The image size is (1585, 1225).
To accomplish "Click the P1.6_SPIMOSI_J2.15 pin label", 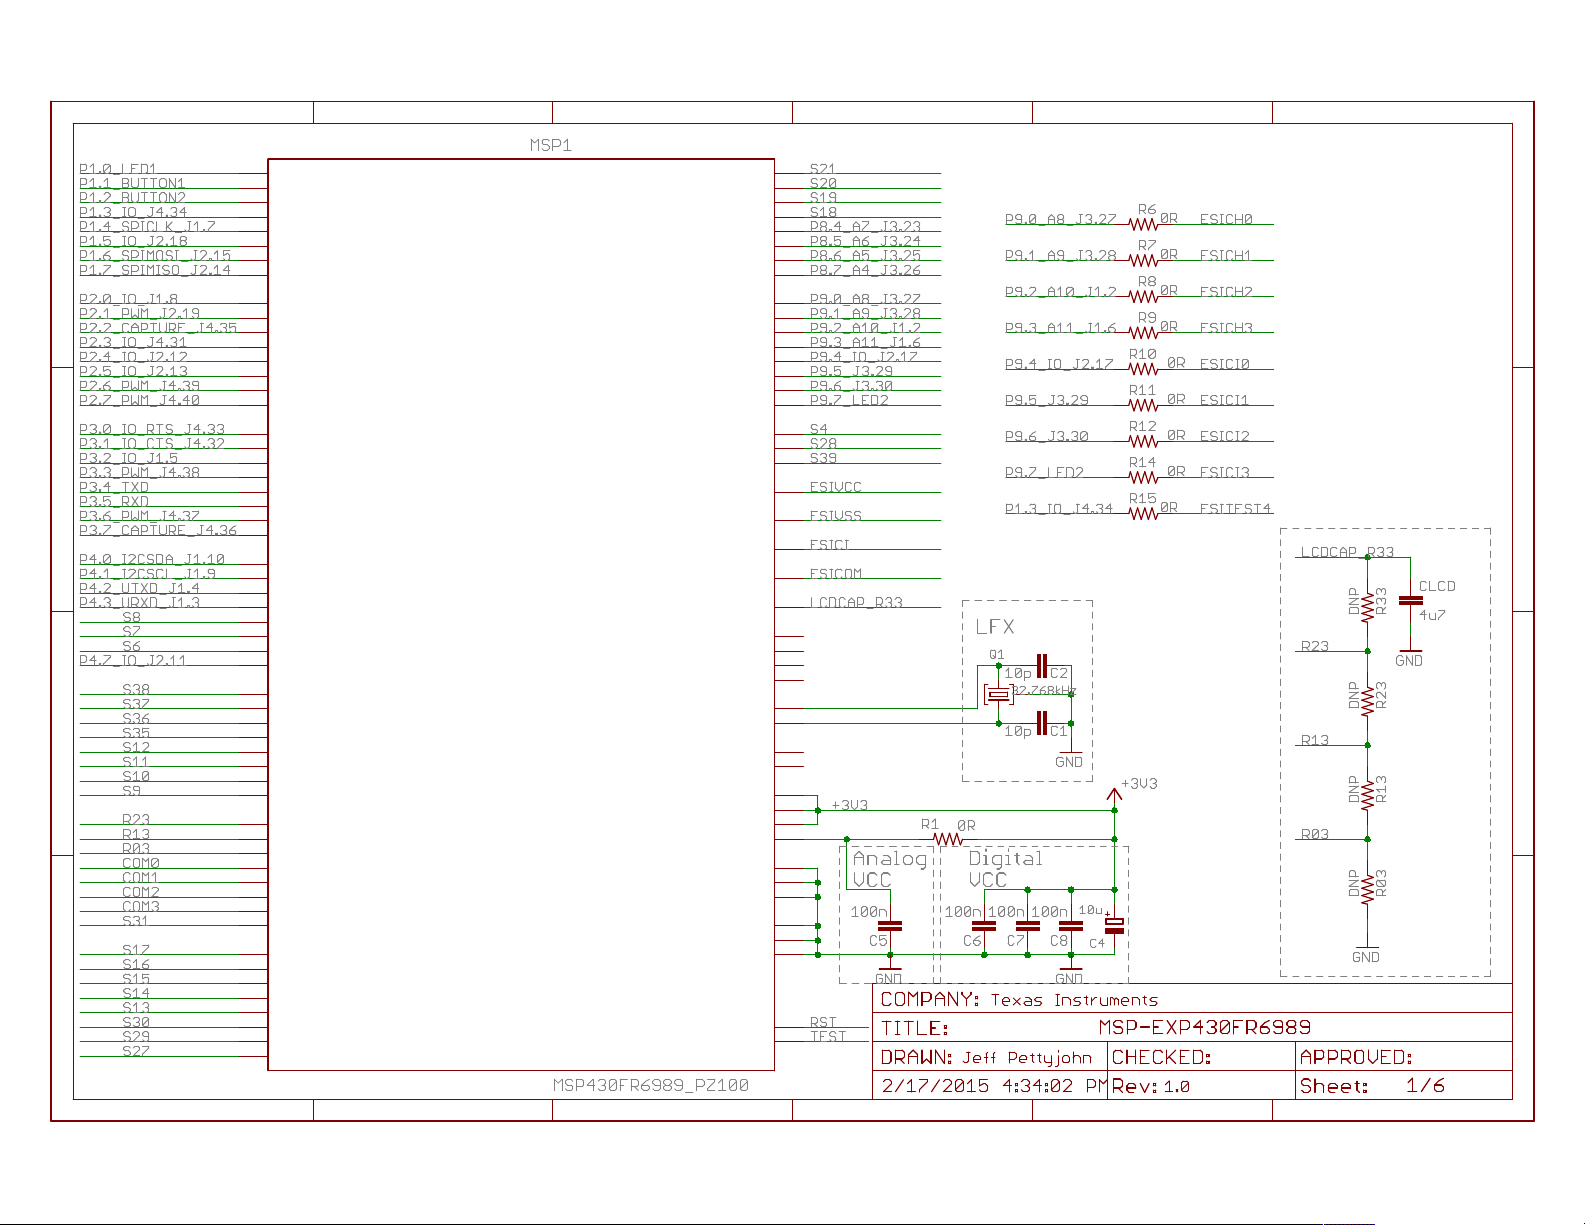I will click(x=155, y=255).
